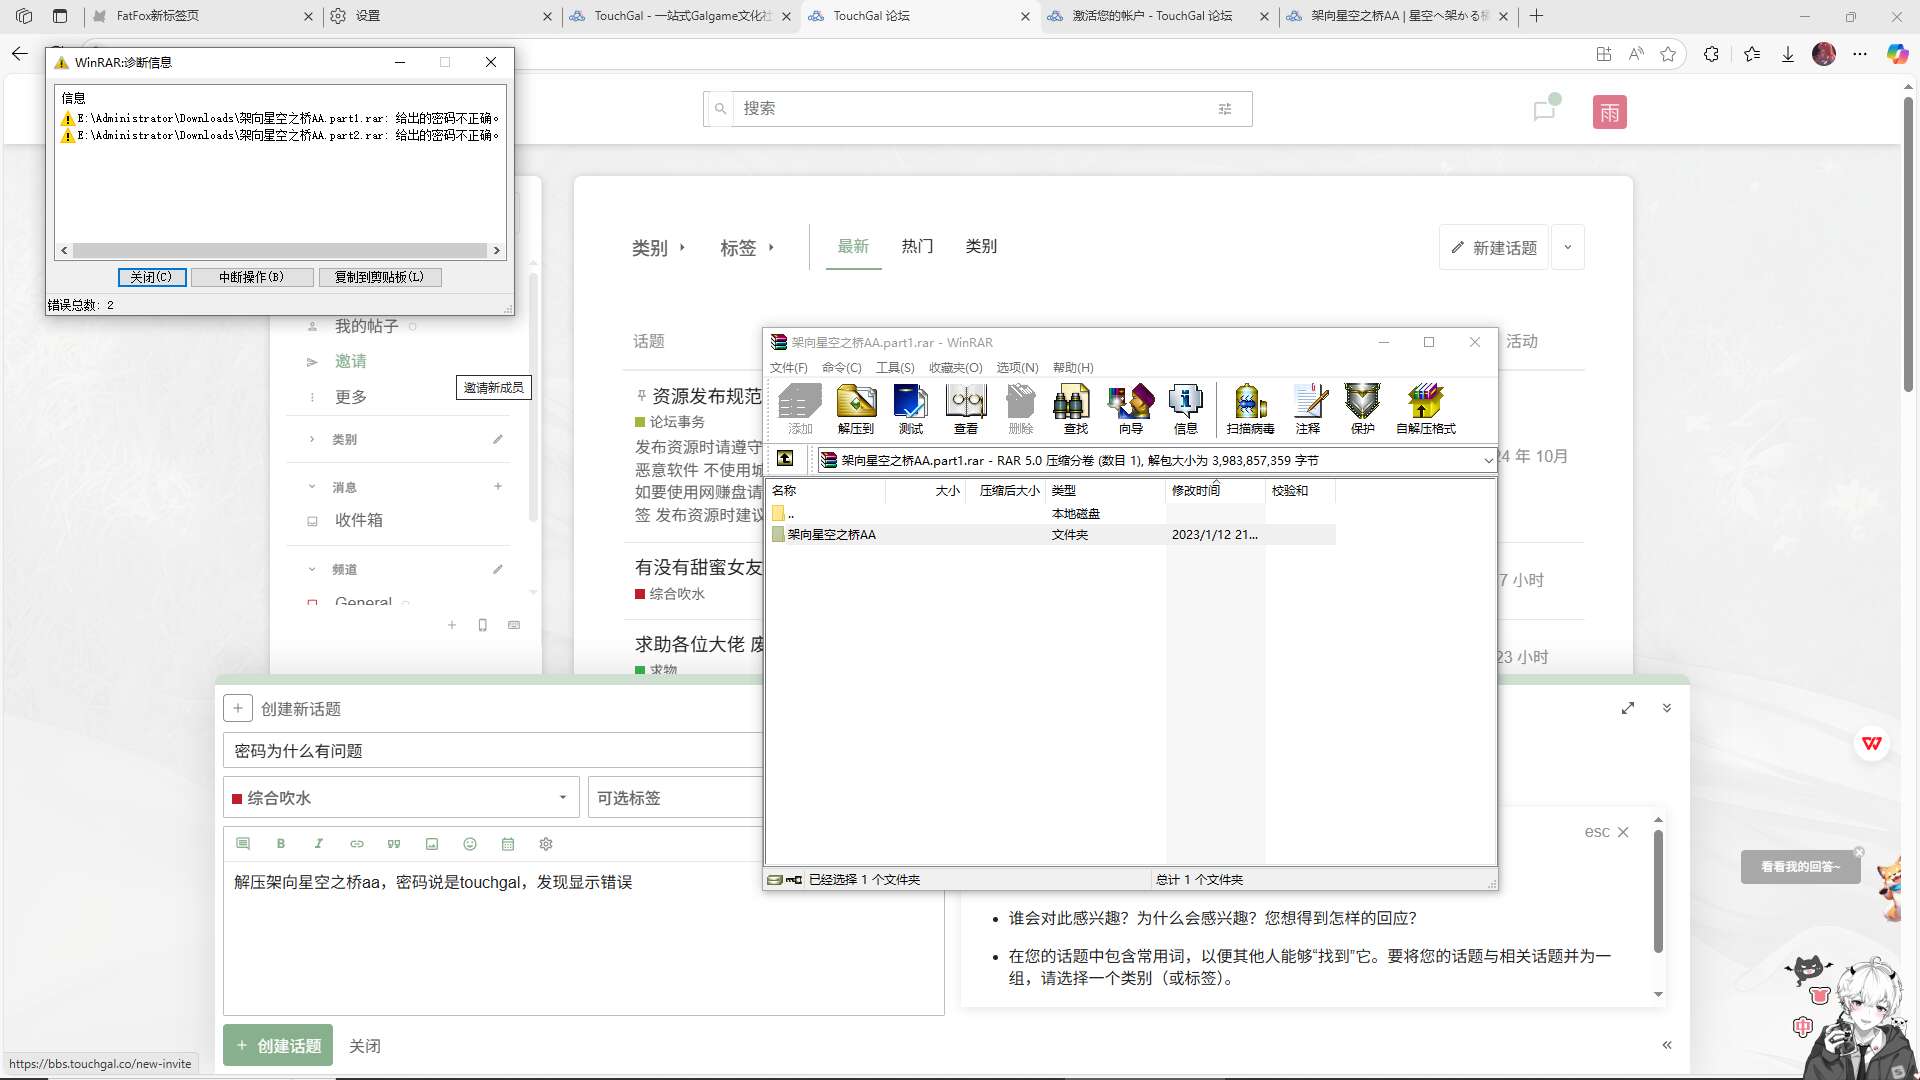The height and width of the screenshot is (1080, 1920).
Task: Open 收件箱 in sidebar
Action: coord(359,520)
